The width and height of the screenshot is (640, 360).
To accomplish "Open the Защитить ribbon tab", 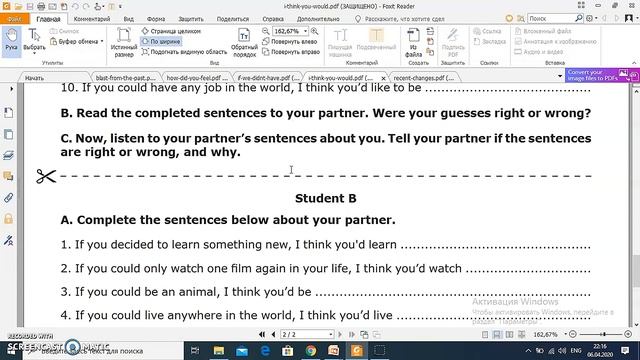I will 191,19.
